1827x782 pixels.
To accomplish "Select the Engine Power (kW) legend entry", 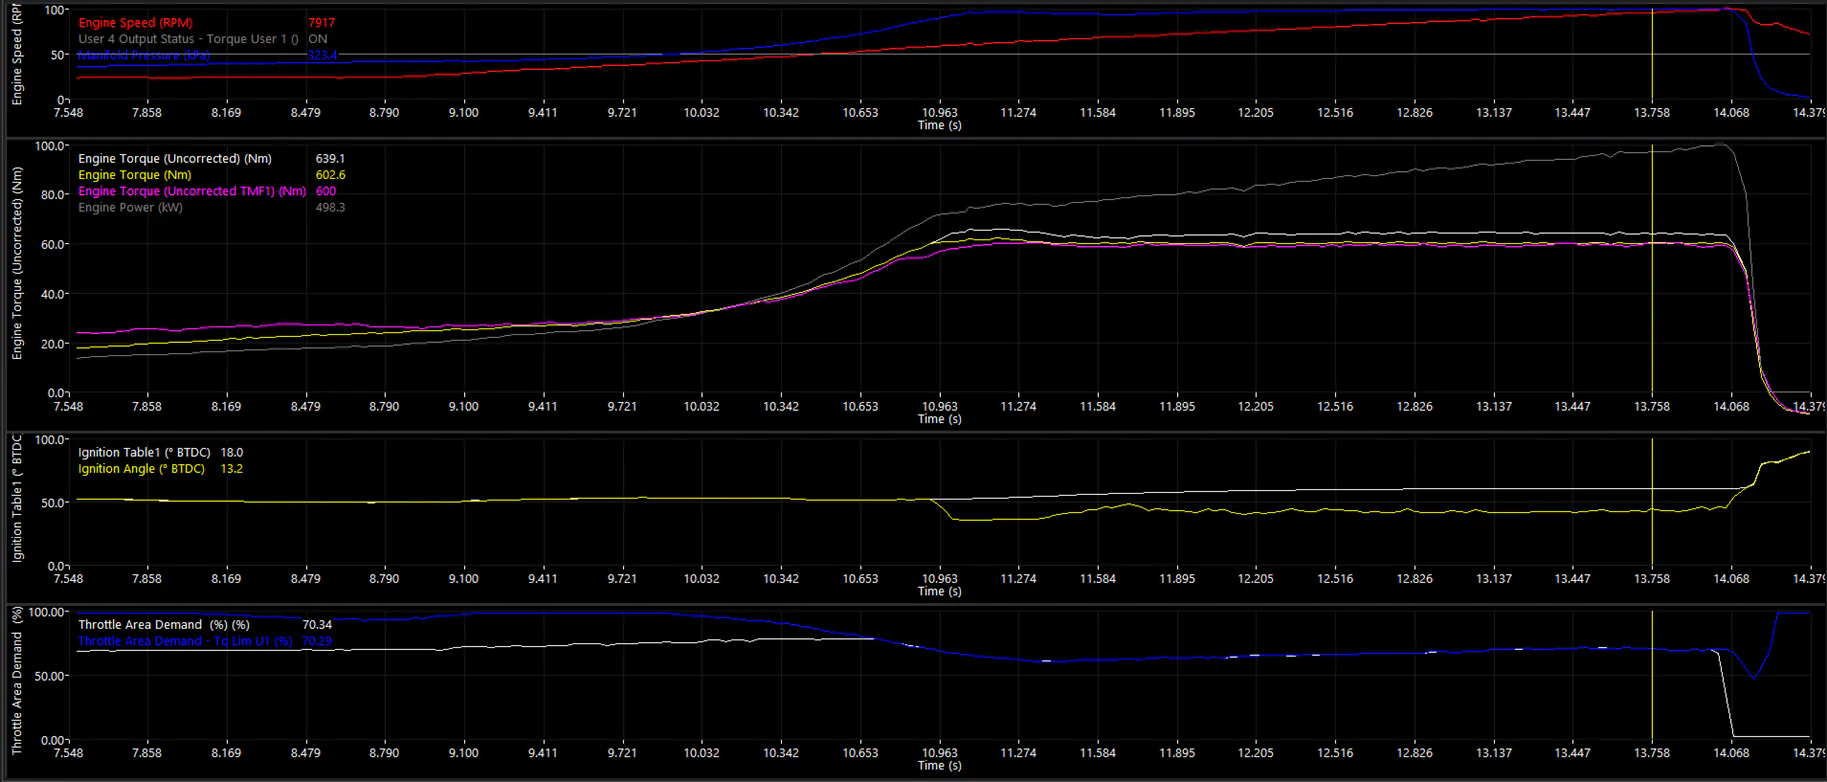I will [130, 207].
